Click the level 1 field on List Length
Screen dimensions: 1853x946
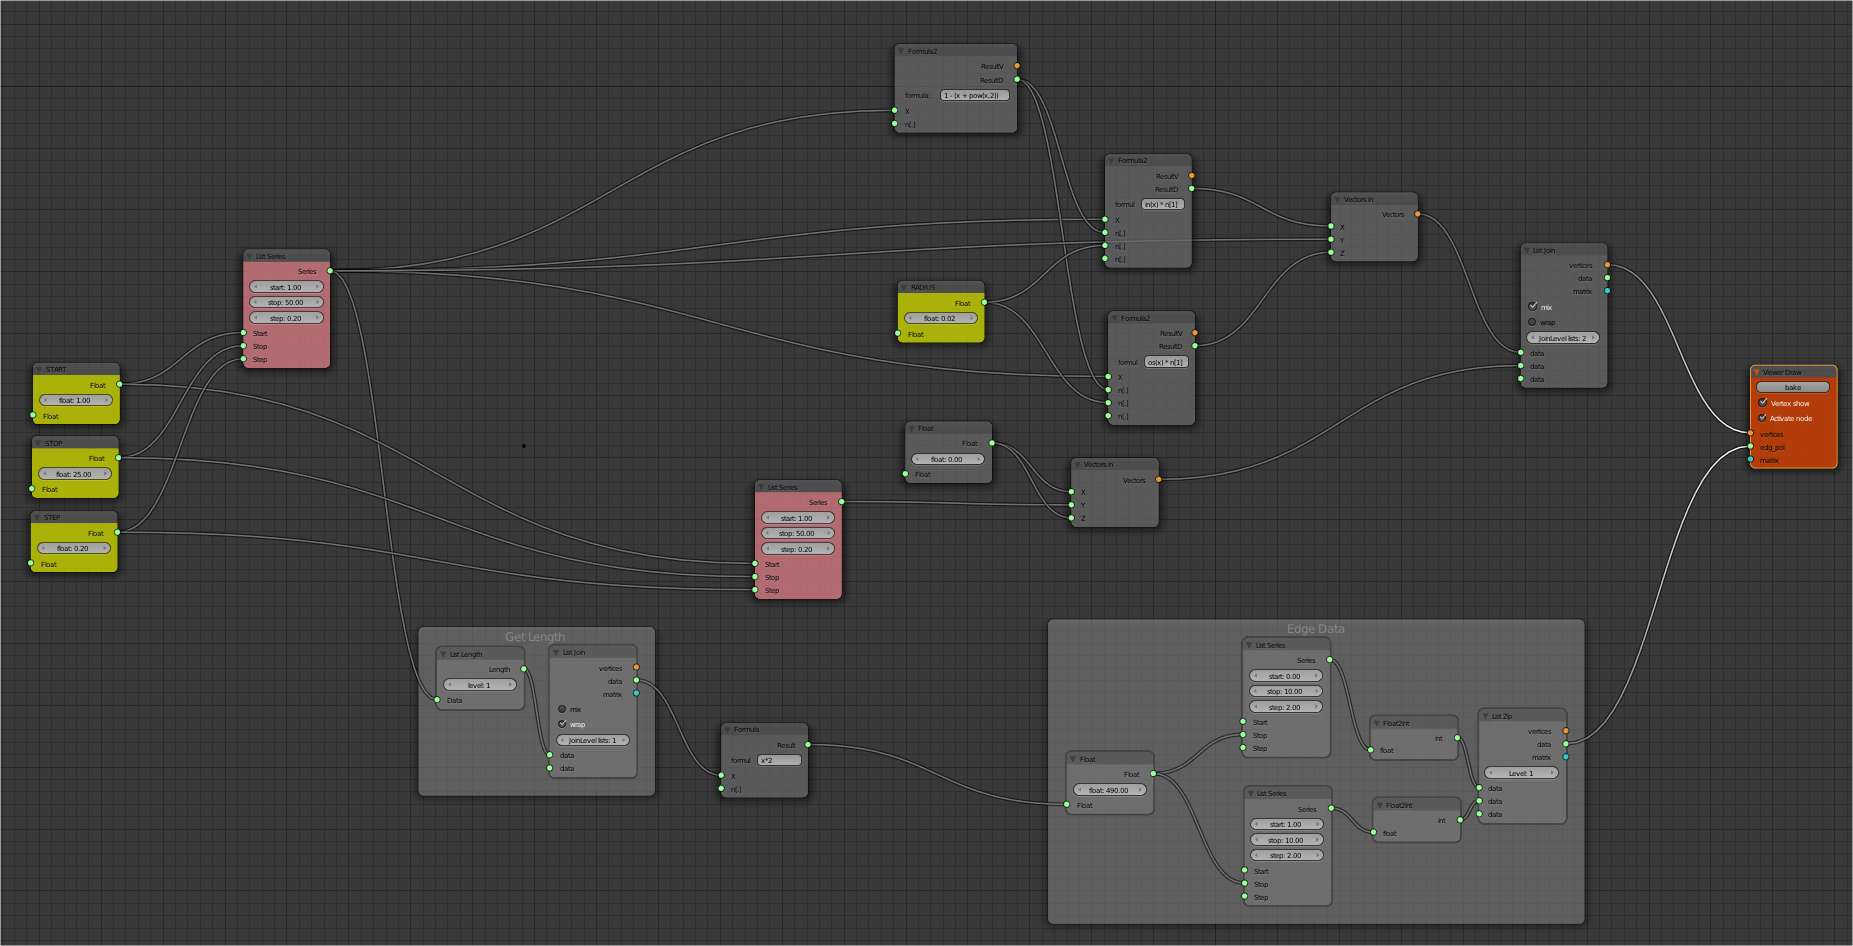coord(479,685)
